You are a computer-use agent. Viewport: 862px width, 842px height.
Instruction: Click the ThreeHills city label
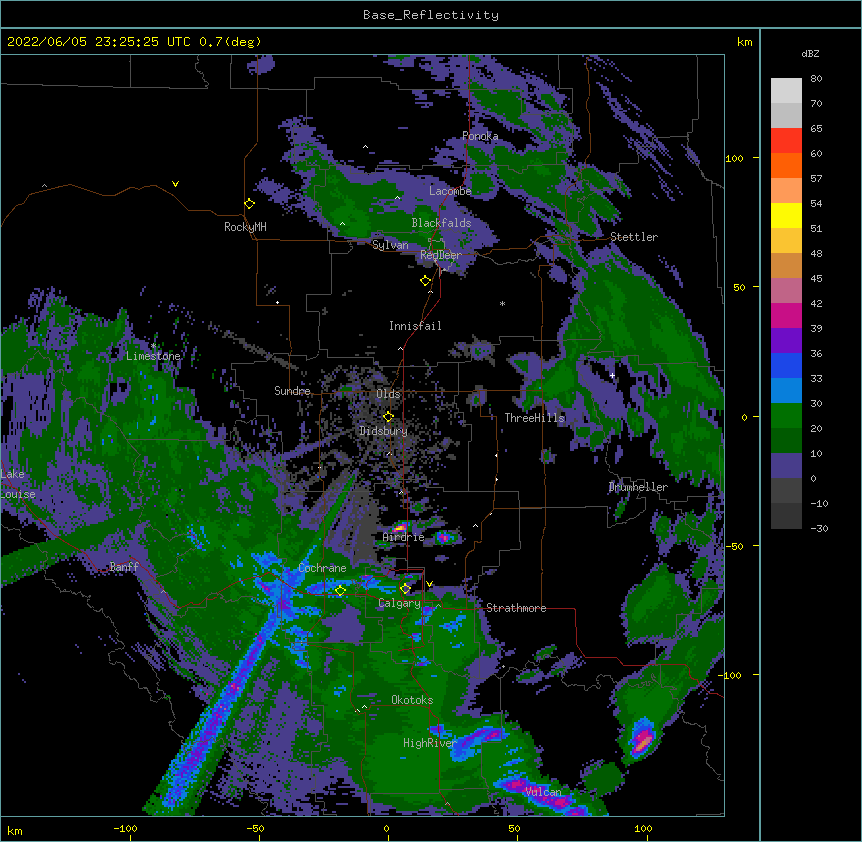(535, 418)
